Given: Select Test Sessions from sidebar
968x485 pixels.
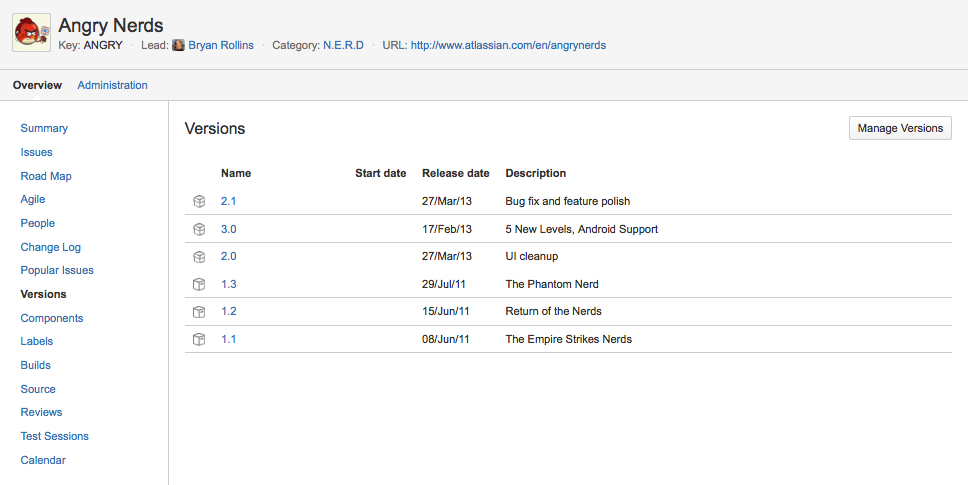Looking at the screenshot, I should click(54, 436).
